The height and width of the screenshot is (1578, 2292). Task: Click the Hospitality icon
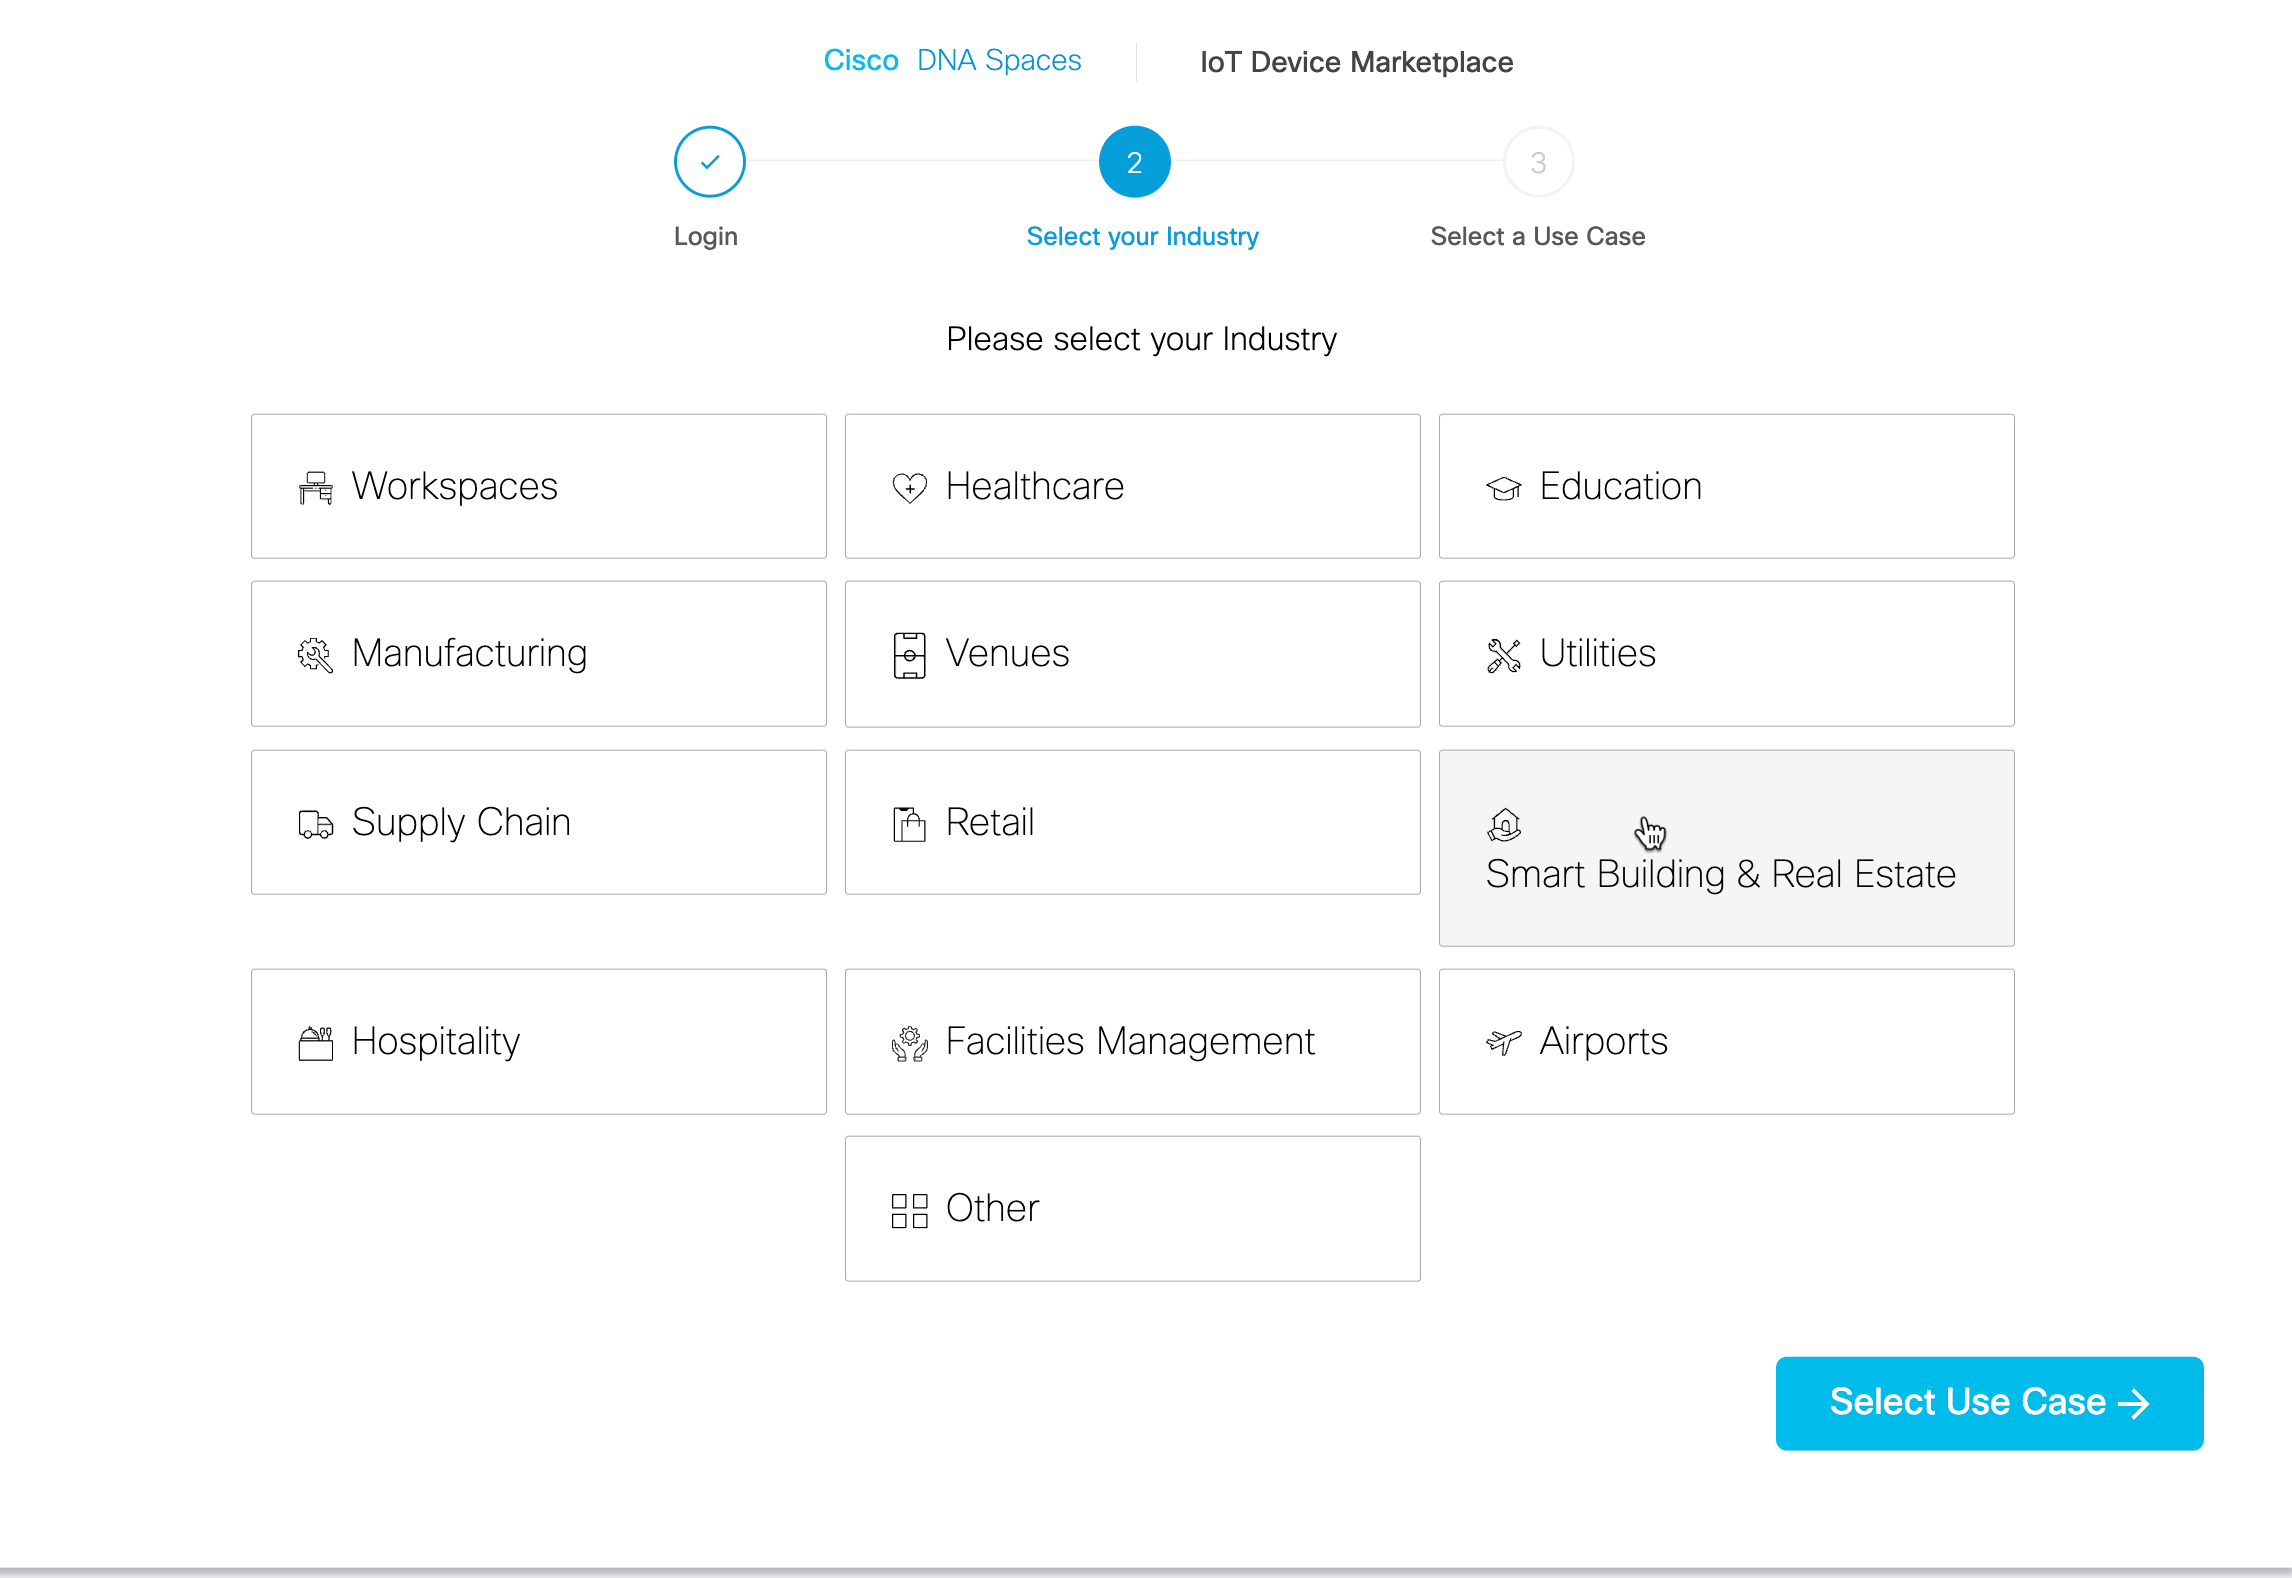[x=315, y=1043]
